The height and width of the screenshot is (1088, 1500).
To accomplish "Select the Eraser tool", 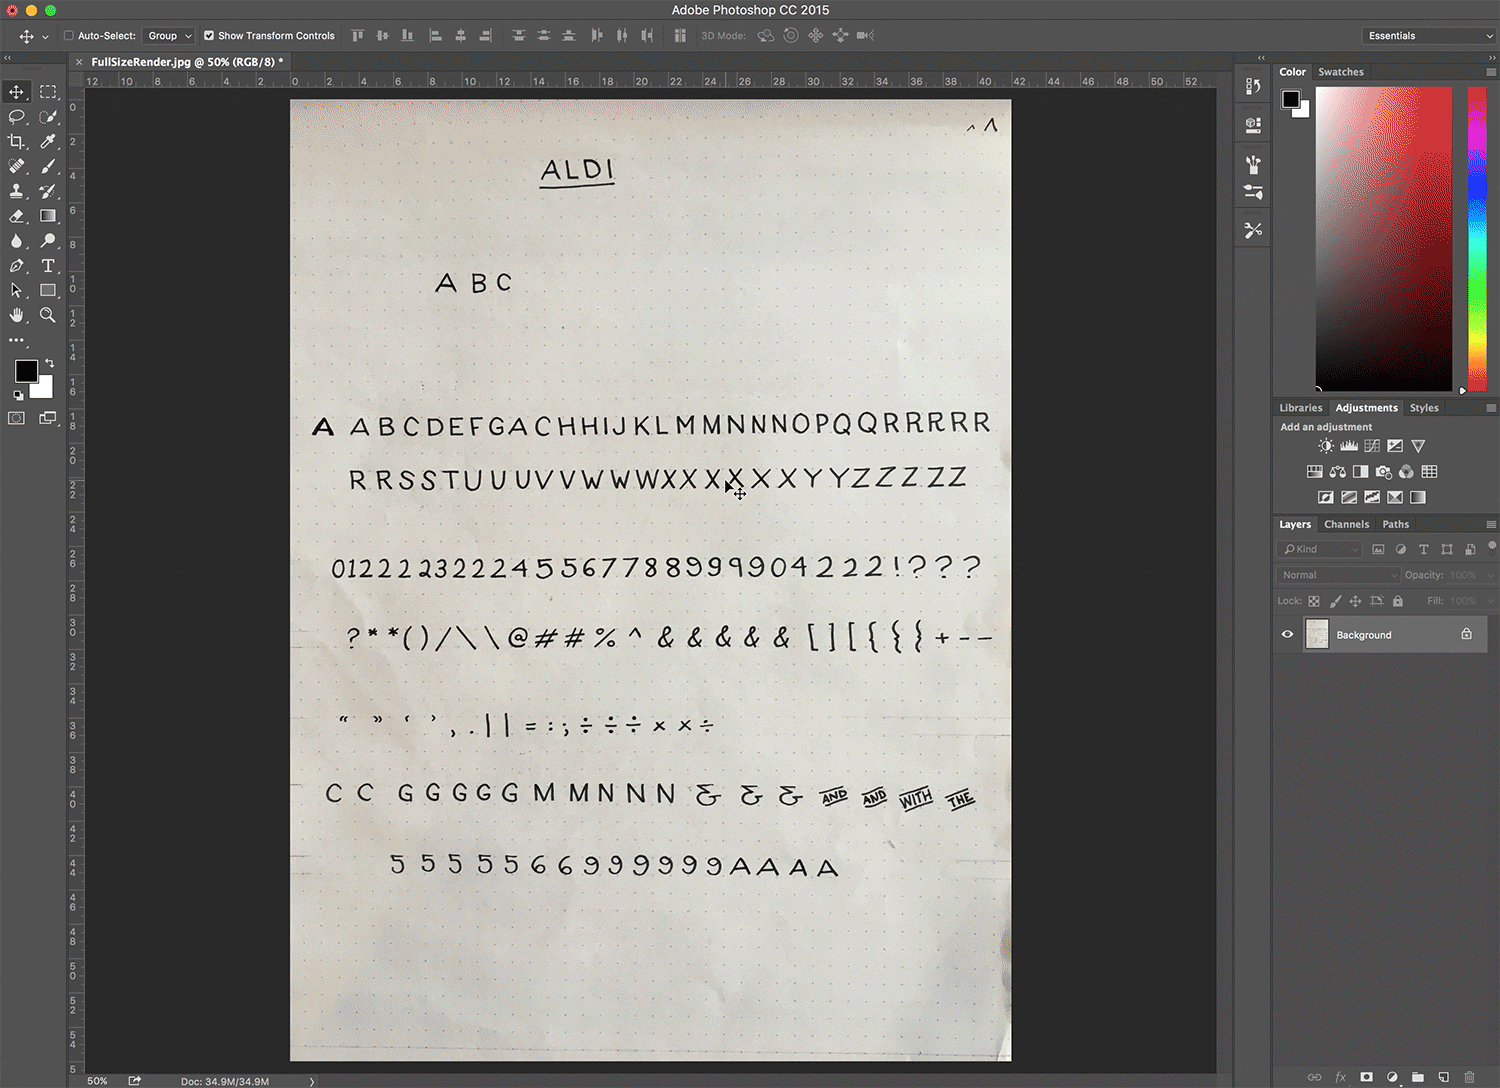I will pos(16,216).
